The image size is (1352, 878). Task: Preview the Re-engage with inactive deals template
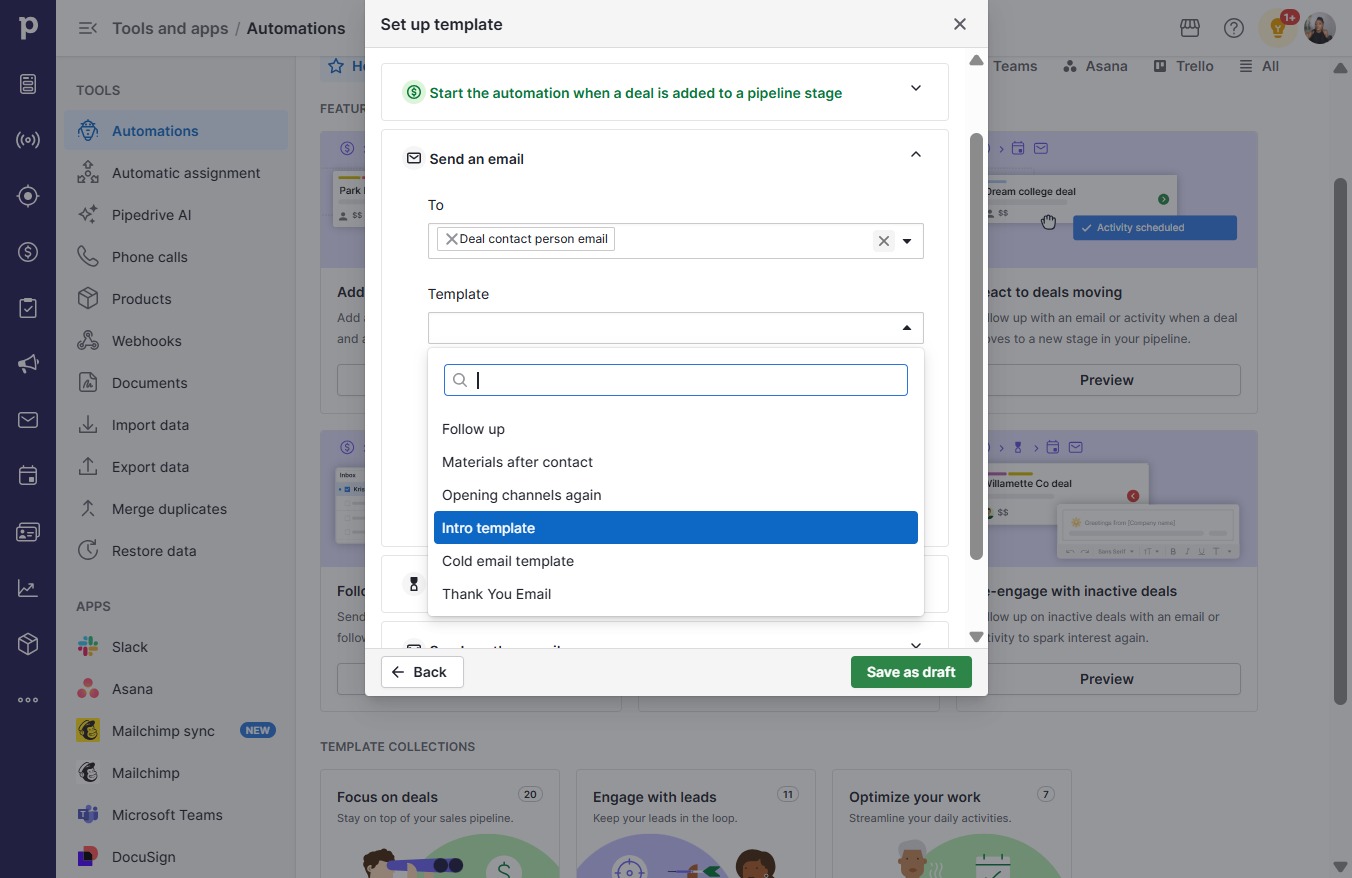(1107, 679)
